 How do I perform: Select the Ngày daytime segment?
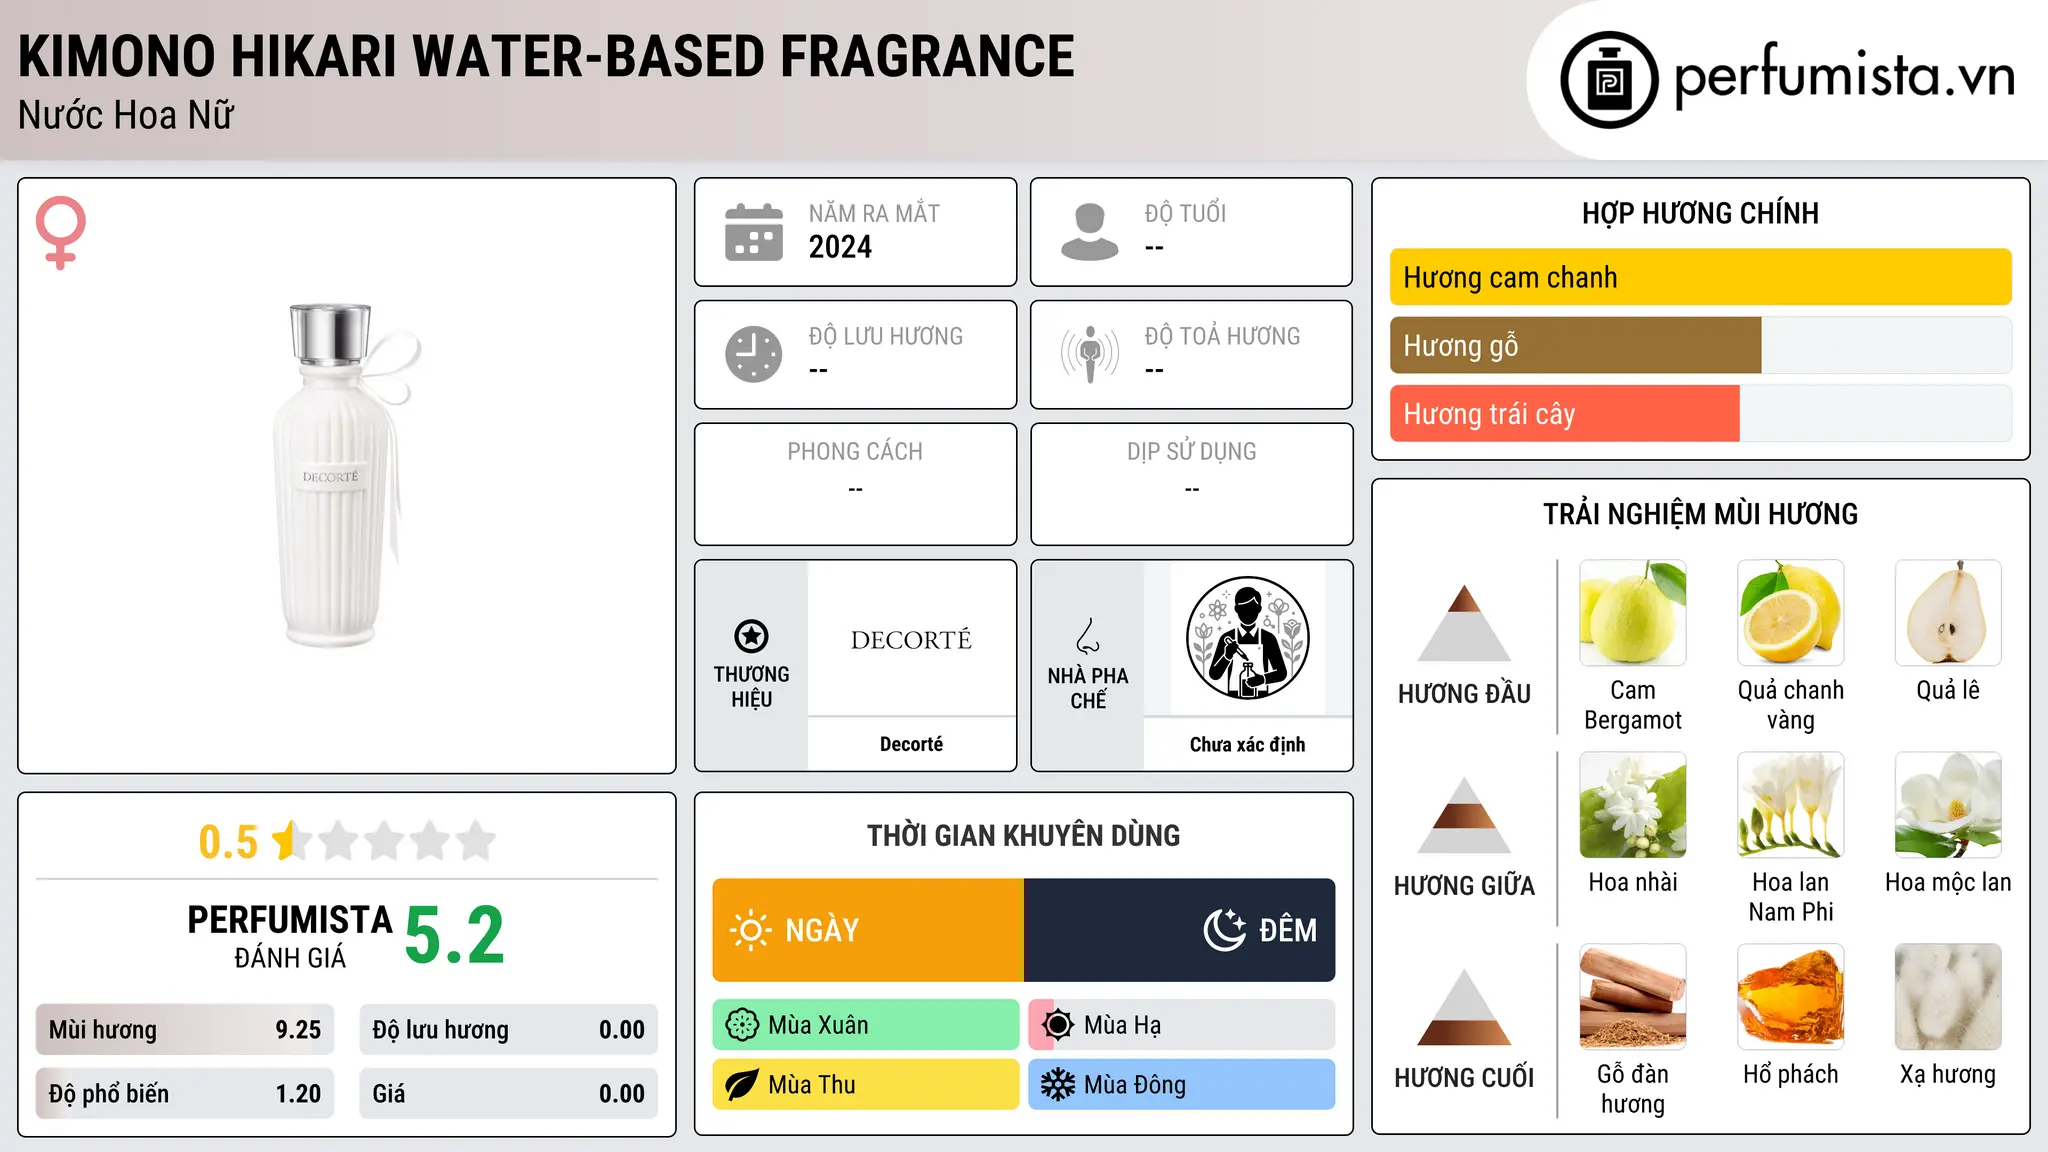pos(868,930)
